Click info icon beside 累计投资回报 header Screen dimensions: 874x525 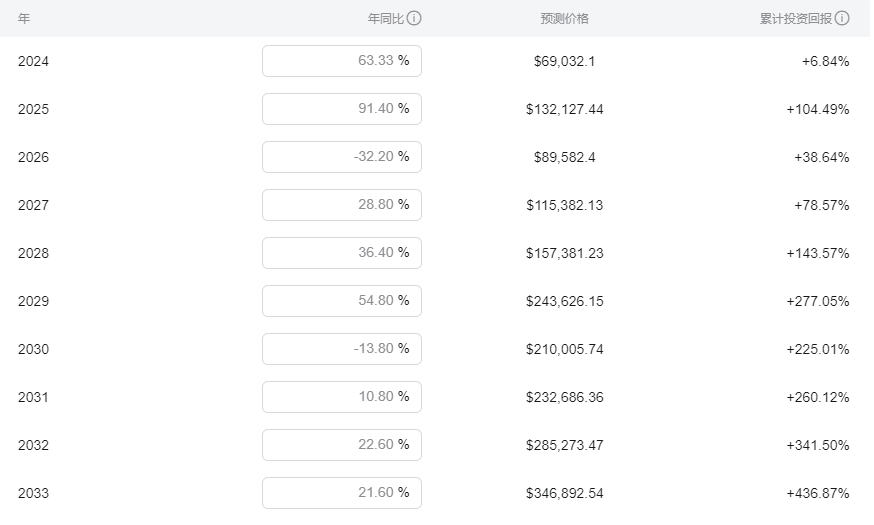(842, 18)
